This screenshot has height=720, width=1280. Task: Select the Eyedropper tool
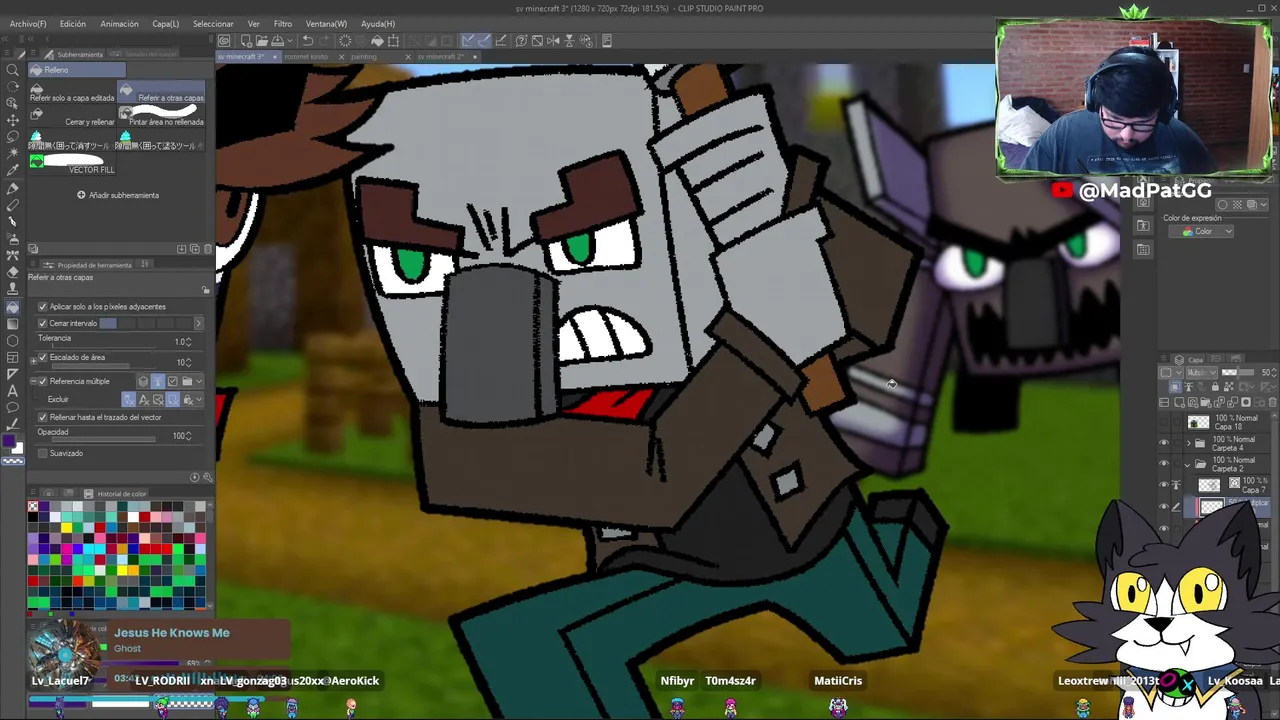tap(12, 171)
